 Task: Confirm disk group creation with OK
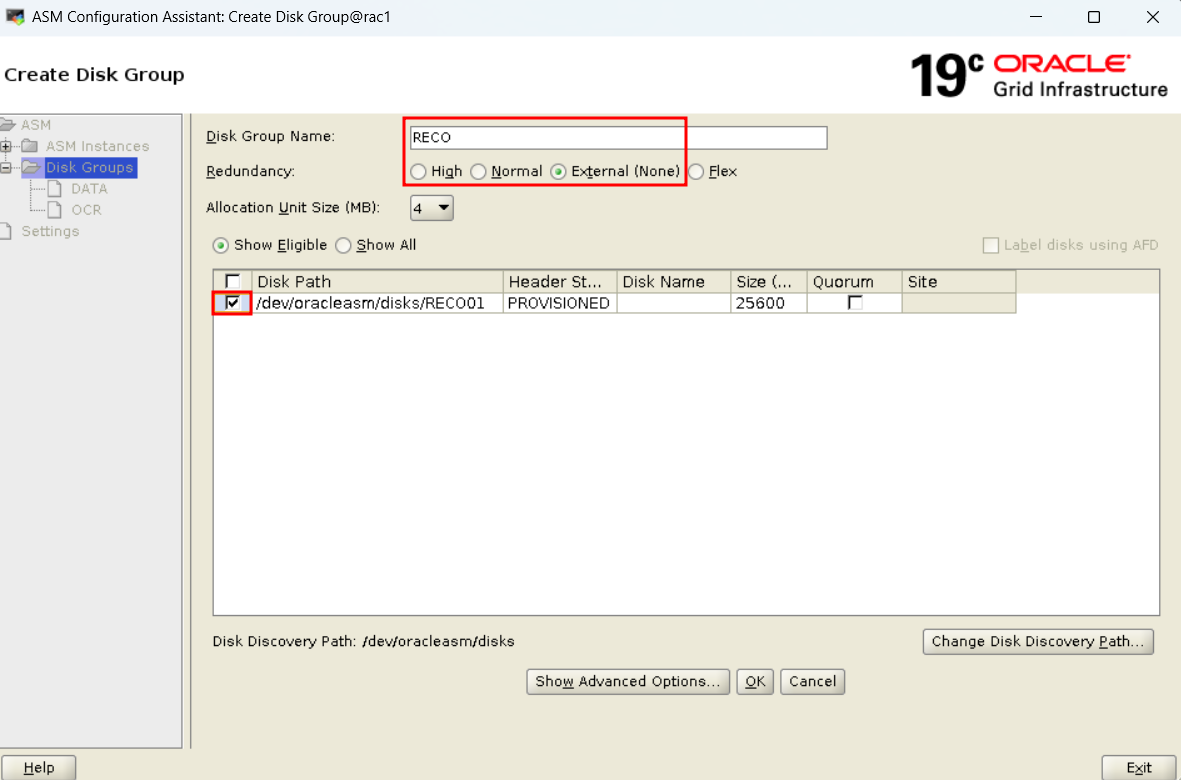(755, 681)
